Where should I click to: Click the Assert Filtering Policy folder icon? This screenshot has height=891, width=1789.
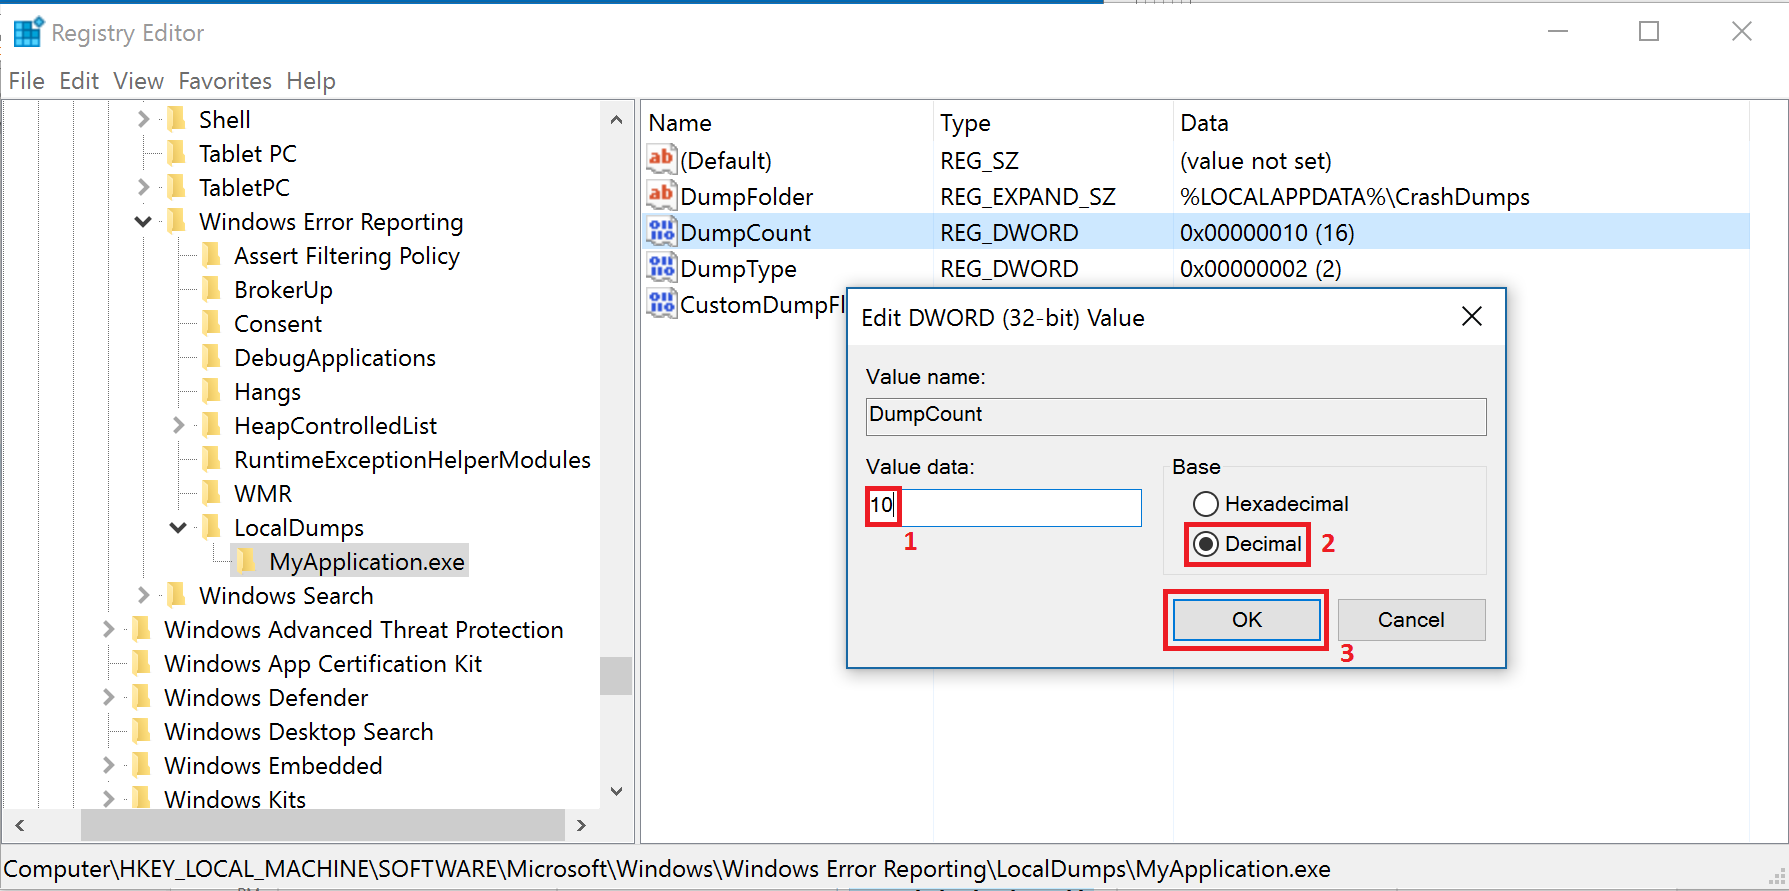pos(212,255)
